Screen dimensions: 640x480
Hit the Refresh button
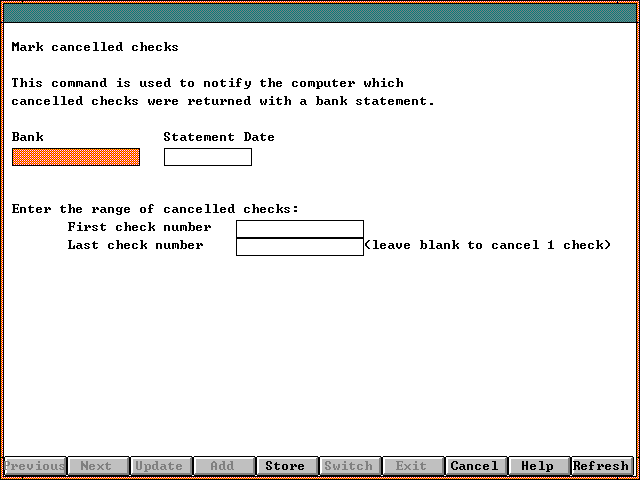[x=601, y=466]
